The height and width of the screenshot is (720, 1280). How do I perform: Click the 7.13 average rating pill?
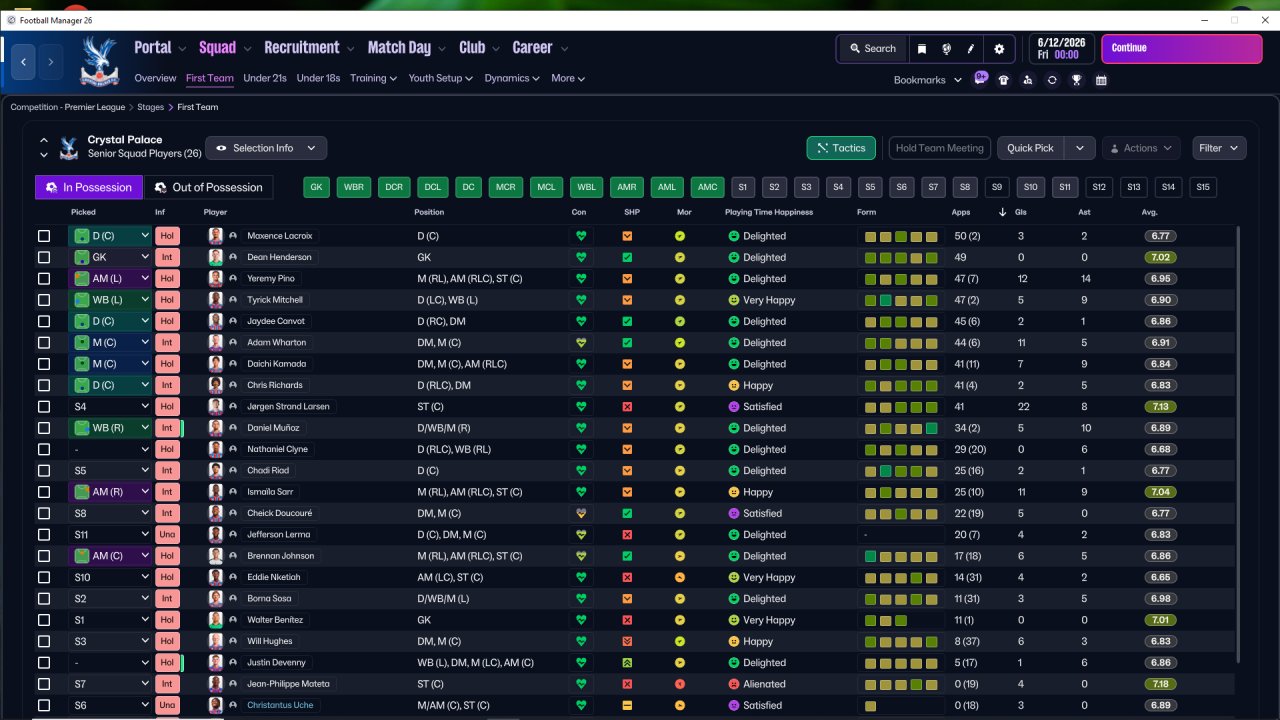[x=1160, y=407]
